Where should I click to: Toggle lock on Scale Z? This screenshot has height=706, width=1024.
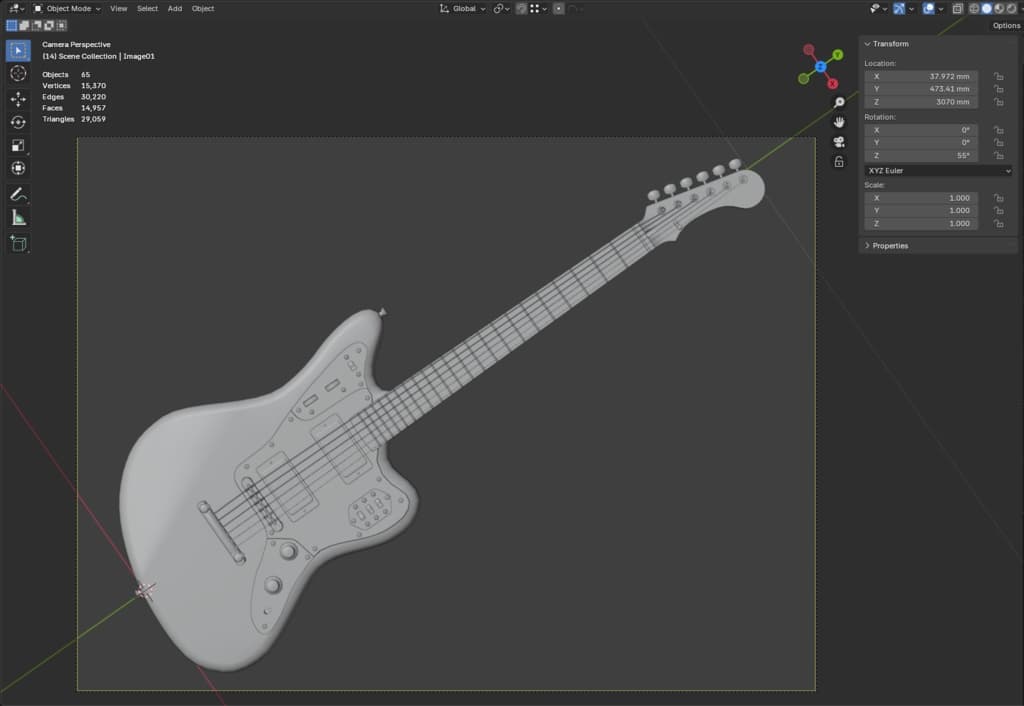[999, 223]
